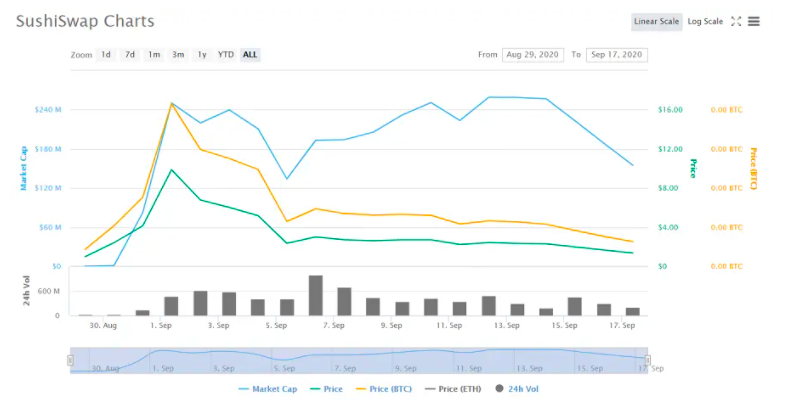
Task: Click the $4.00 price axis label
Action: 668,227
